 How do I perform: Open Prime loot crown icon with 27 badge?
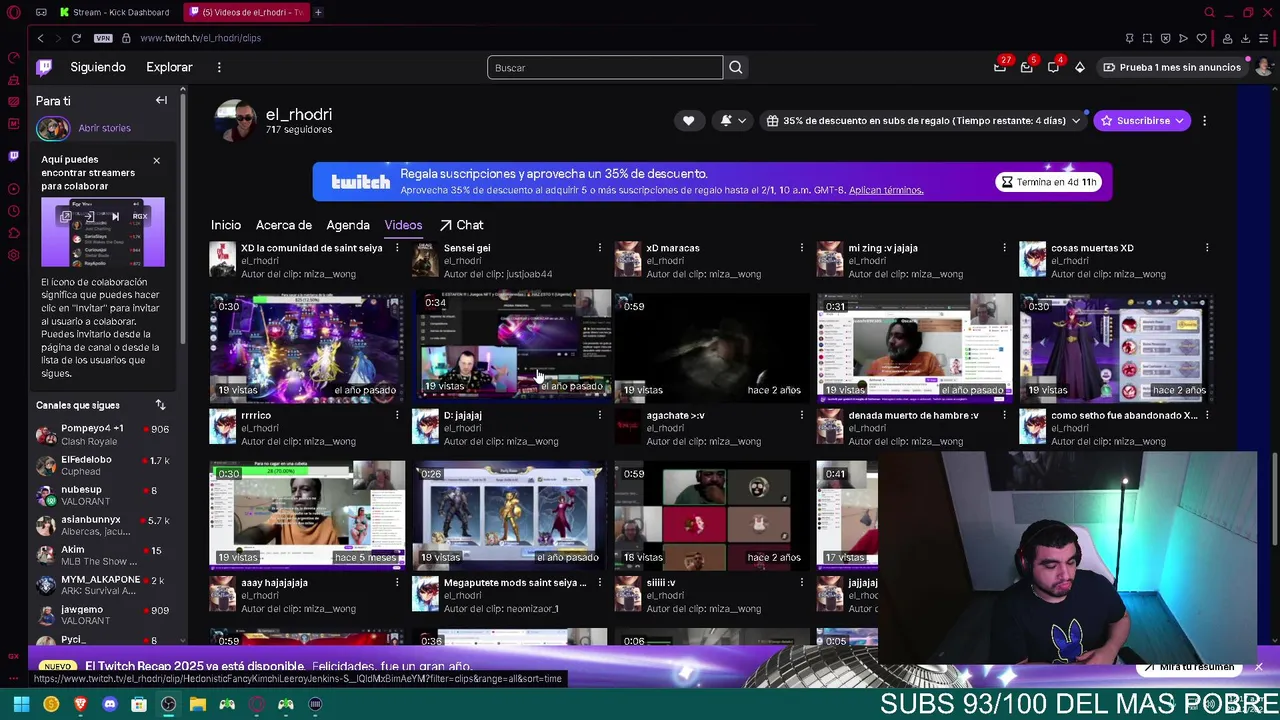1000,67
